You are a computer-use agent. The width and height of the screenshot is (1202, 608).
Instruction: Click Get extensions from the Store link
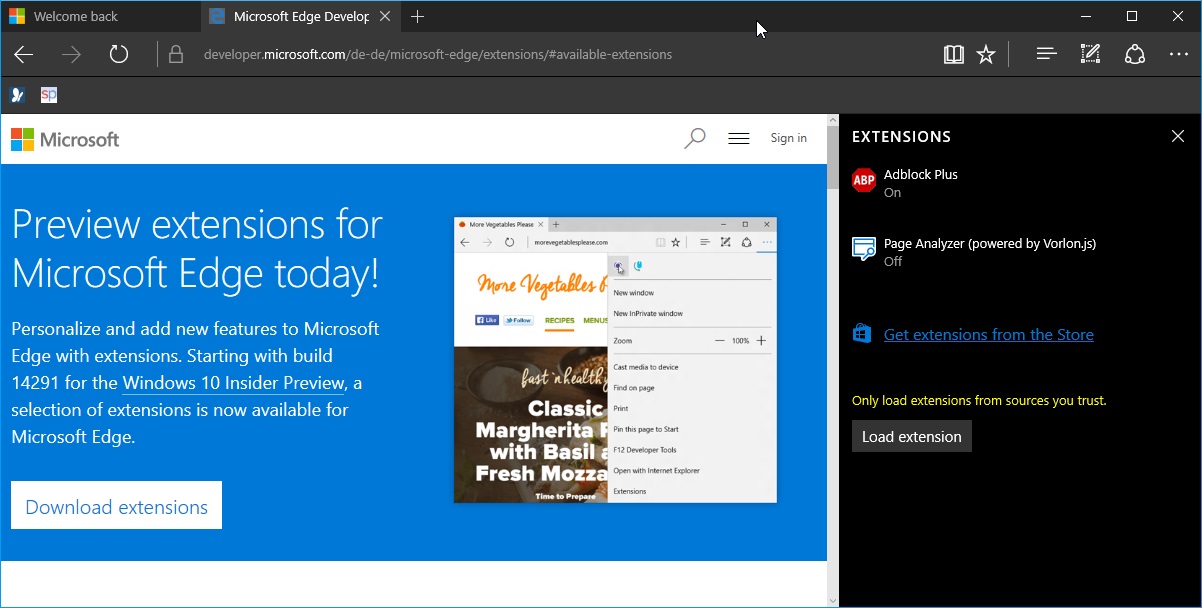point(988,334)
